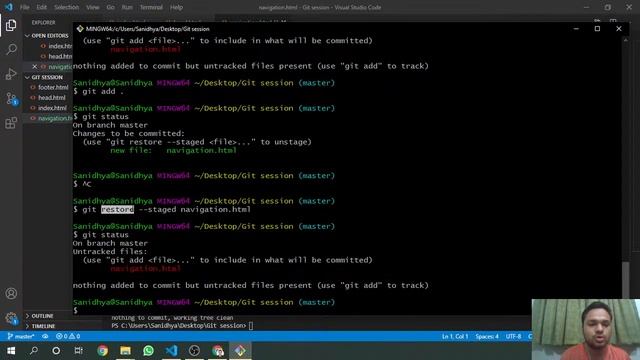640x360 pixels.
Task: Open the Manage gear icon
Action: pyautogui.click(x=11, y=318)
